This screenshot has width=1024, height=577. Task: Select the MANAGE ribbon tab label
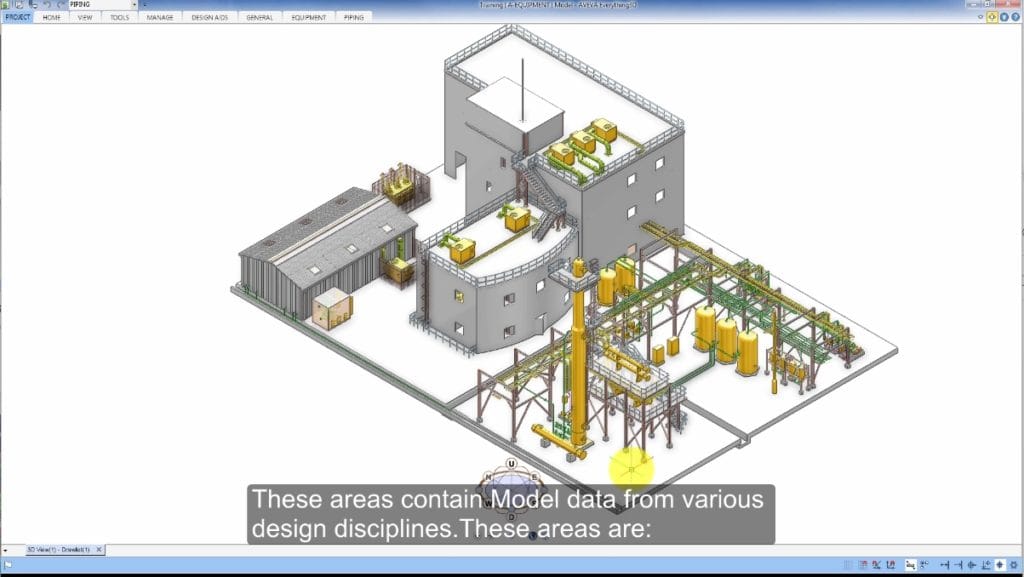160,16
